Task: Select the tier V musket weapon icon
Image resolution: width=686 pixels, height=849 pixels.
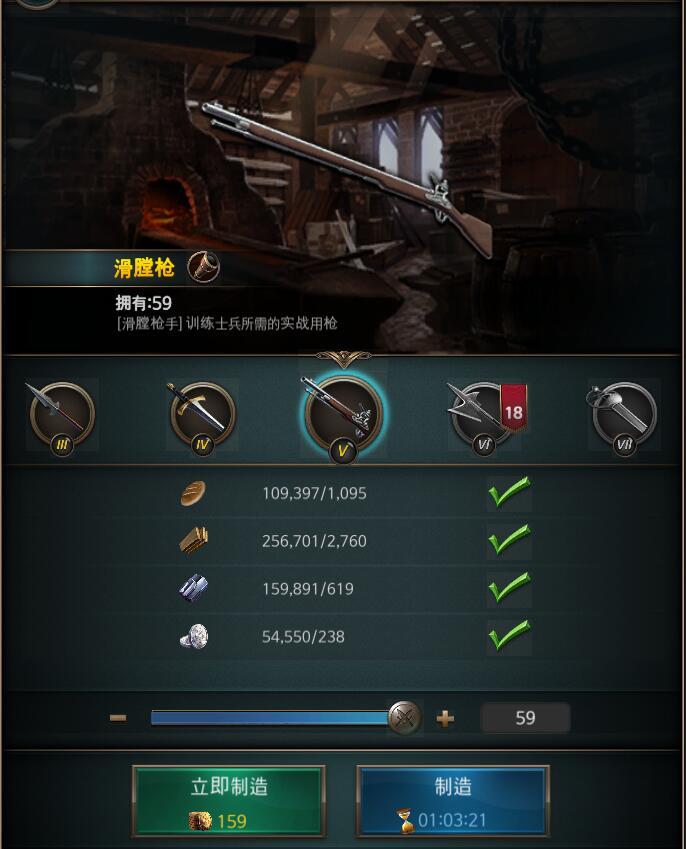Action: (x=343, y=417)
